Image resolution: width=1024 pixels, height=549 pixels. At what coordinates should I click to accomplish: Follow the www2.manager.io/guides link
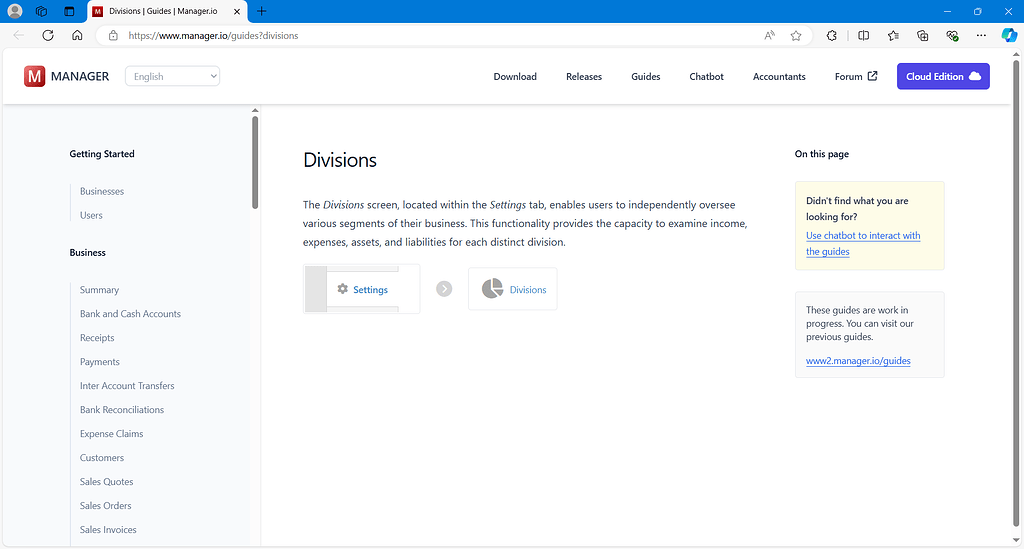click(x=858, y=360)
